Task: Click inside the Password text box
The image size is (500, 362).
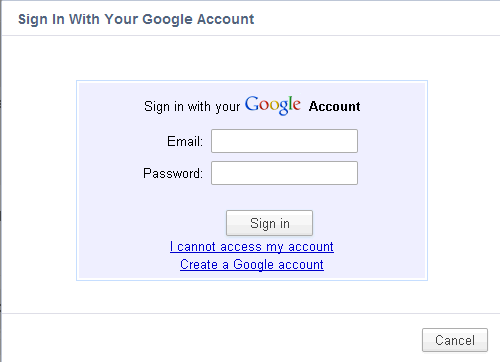Action: click(284, 173)
